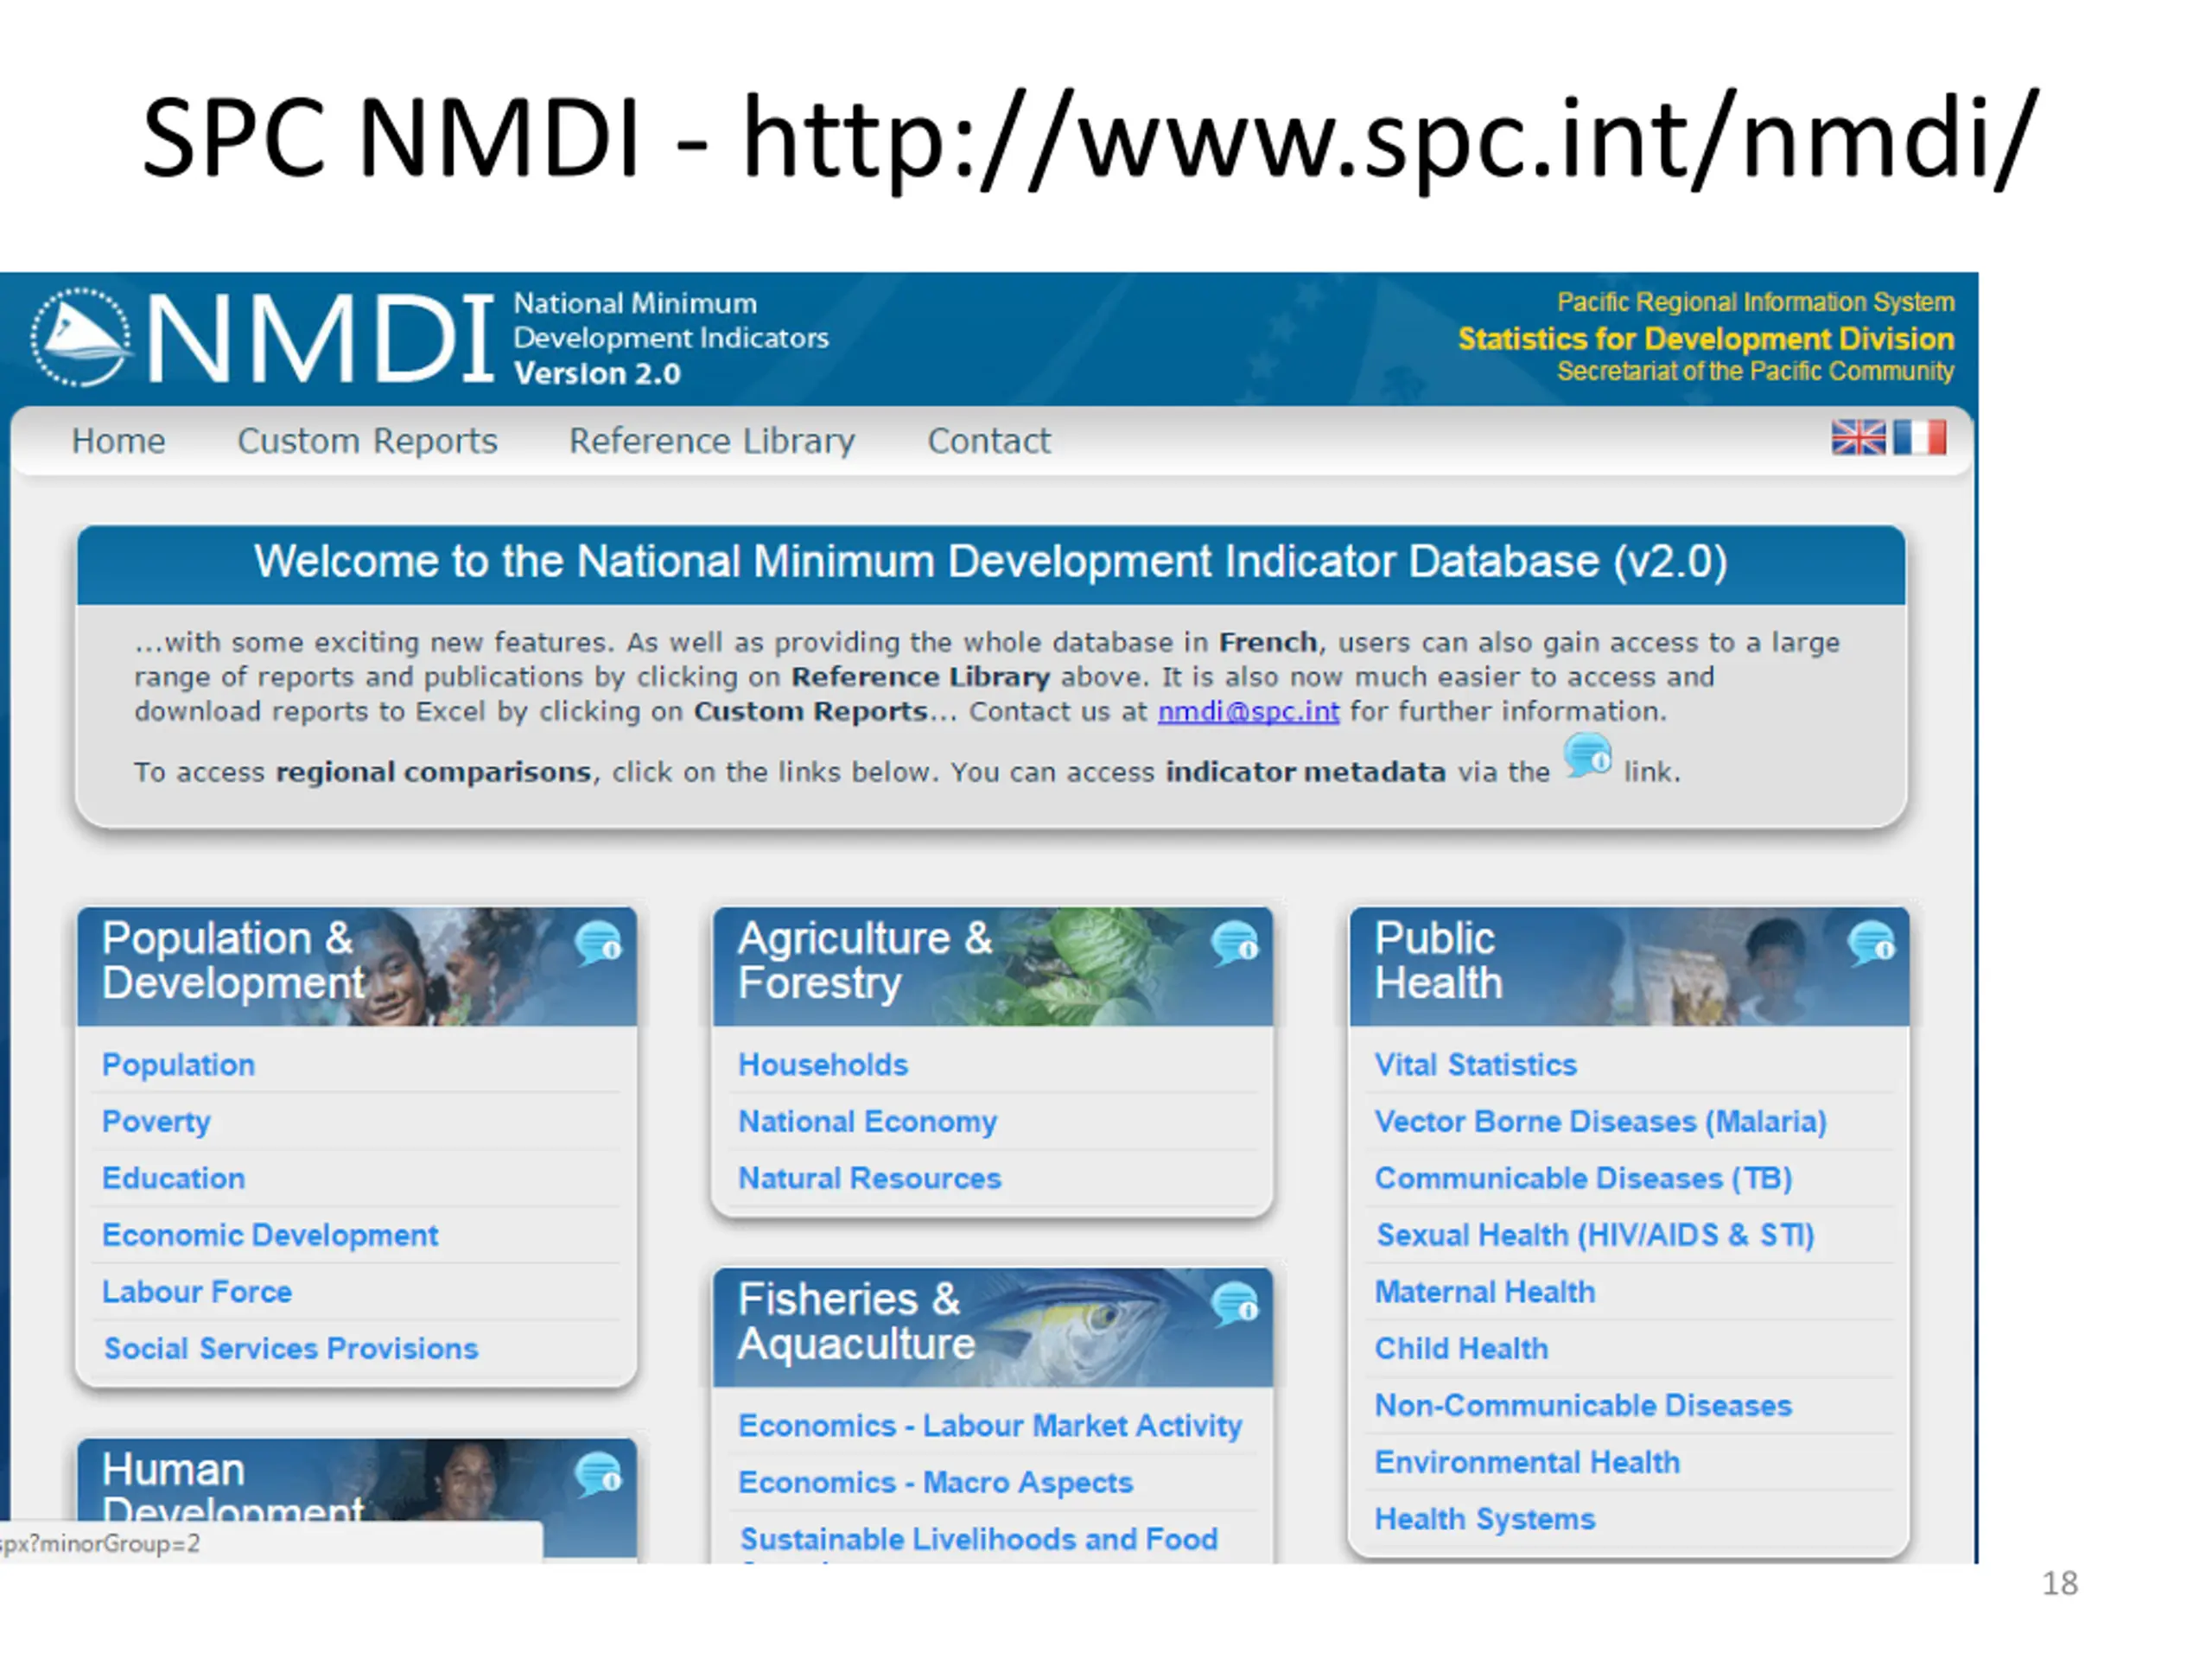This screenshot has height=1659, width=2212.
Task: Open the Custom Reports menu
Action: tap(367, 441)
